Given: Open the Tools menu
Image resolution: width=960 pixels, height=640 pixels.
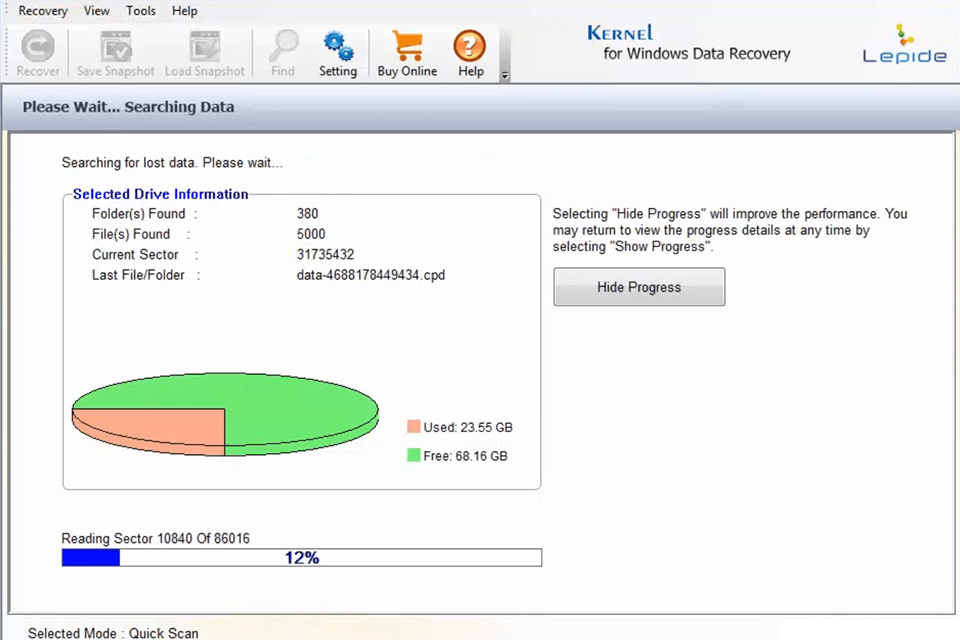Looking at the screenshot, I should [x=140, y=11].
